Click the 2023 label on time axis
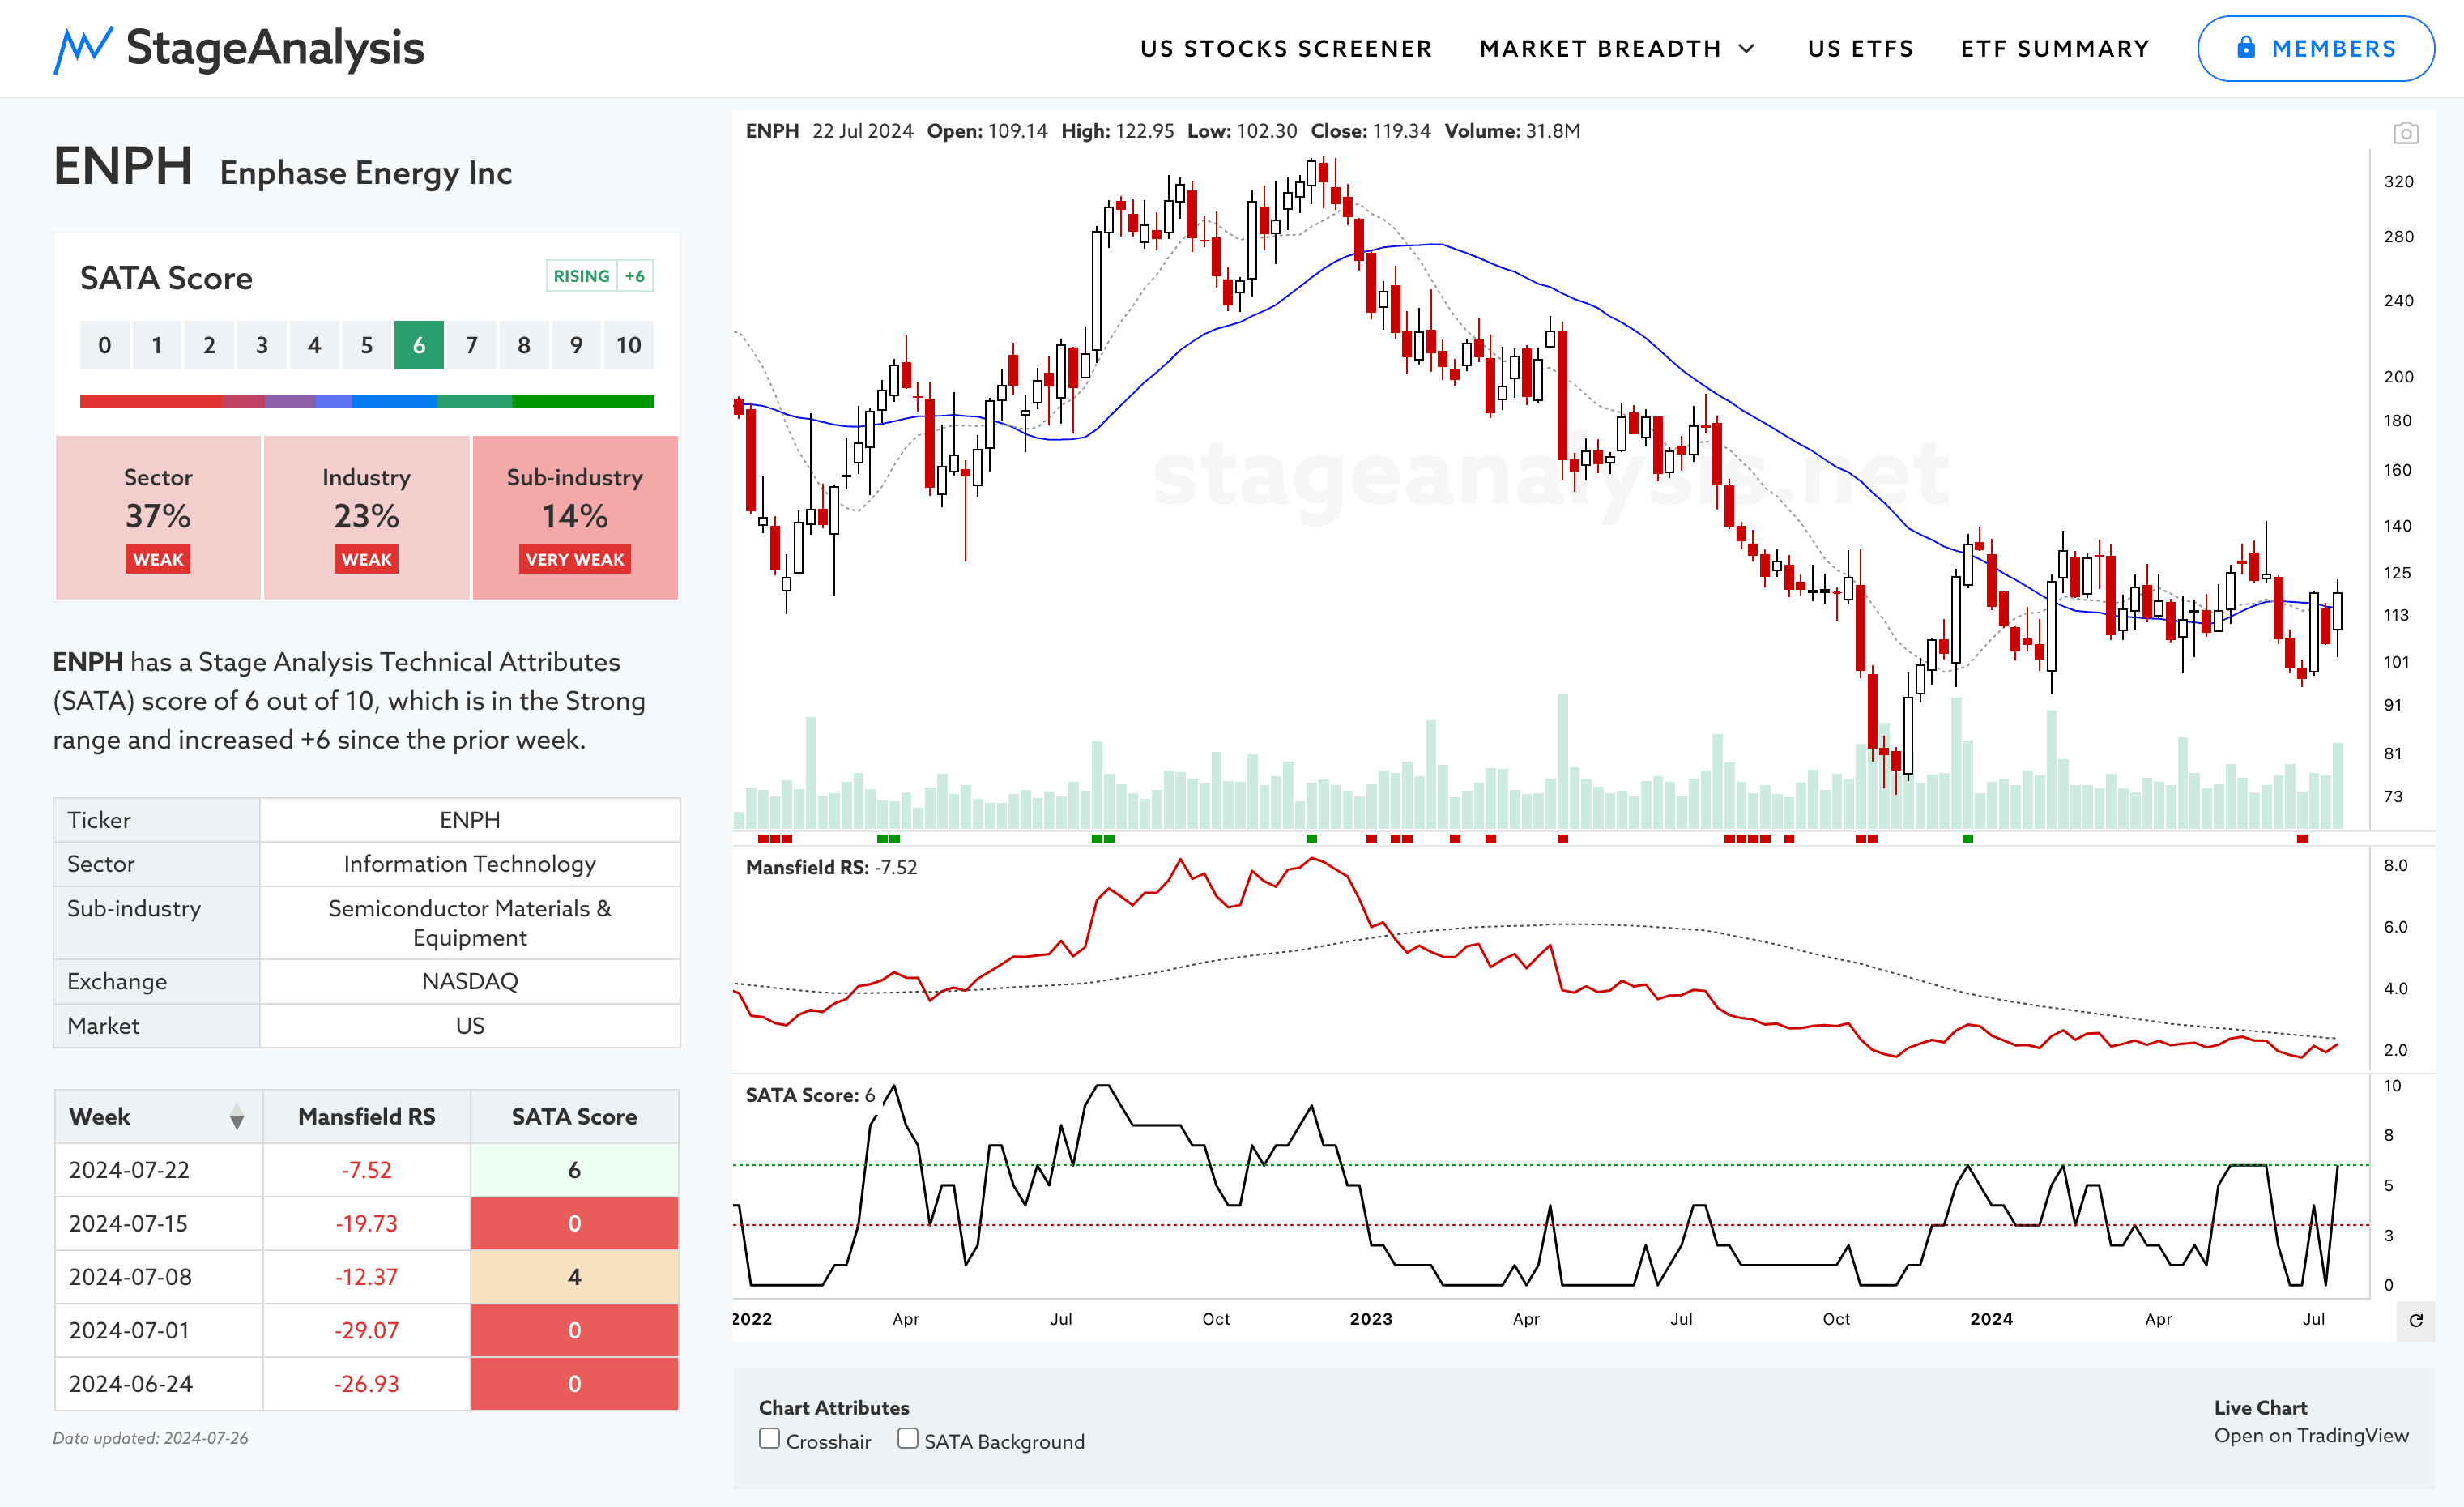 click(1370, 1319)
